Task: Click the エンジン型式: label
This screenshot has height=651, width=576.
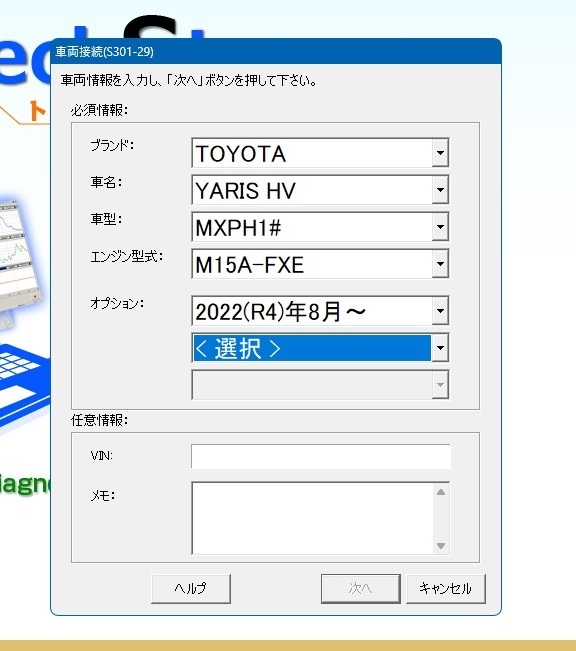Action: 127,257
